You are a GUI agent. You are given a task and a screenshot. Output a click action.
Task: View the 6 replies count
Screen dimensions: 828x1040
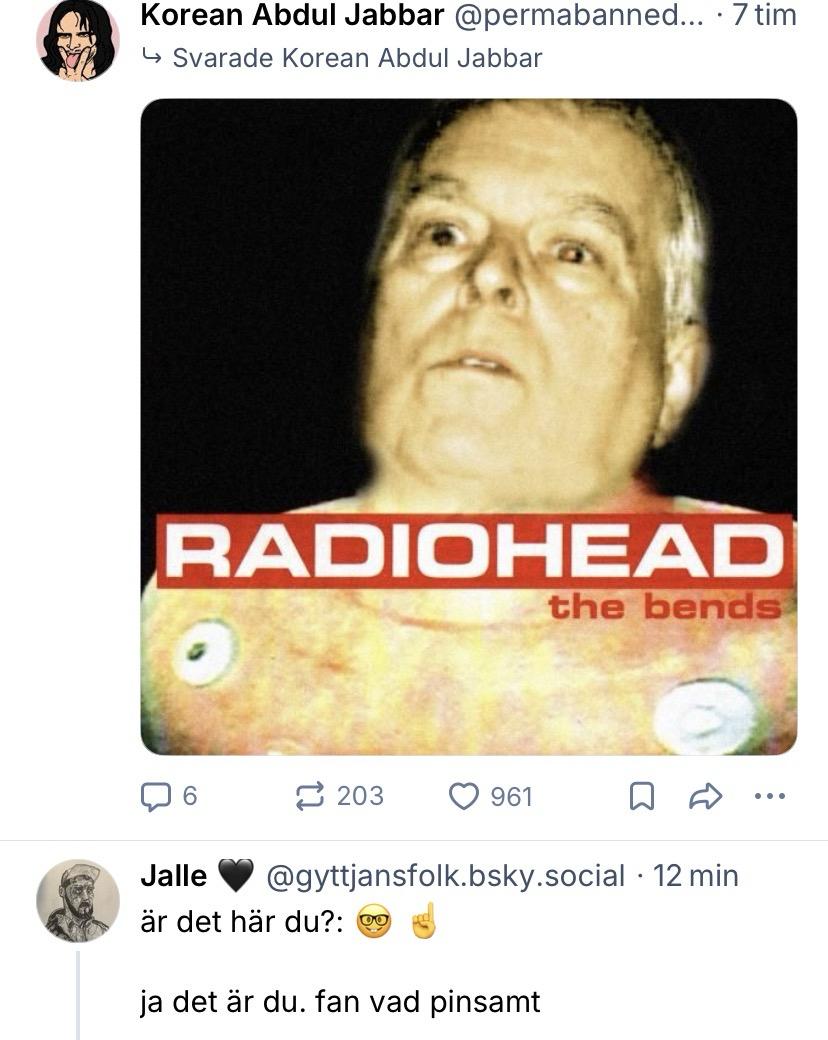[190, 796]
